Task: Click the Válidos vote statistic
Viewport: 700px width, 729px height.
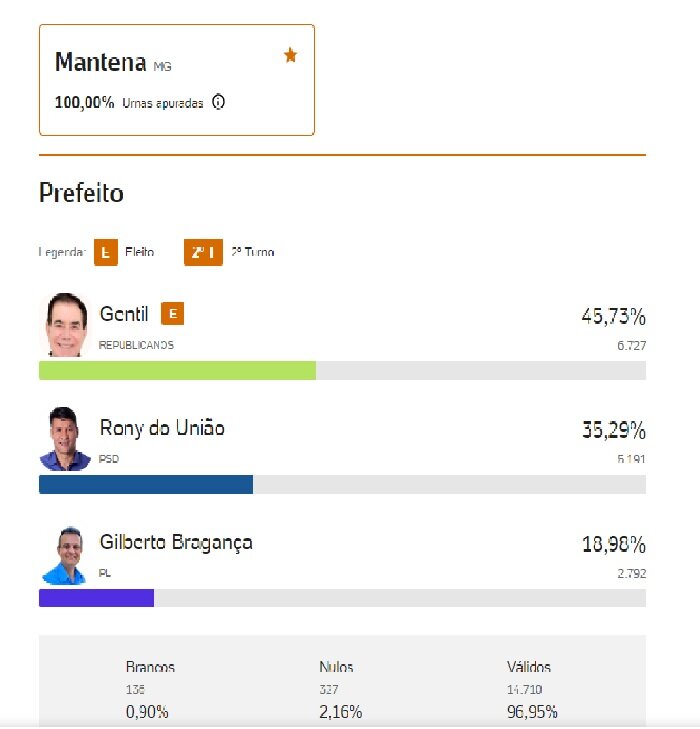Action: click(532, 690)
